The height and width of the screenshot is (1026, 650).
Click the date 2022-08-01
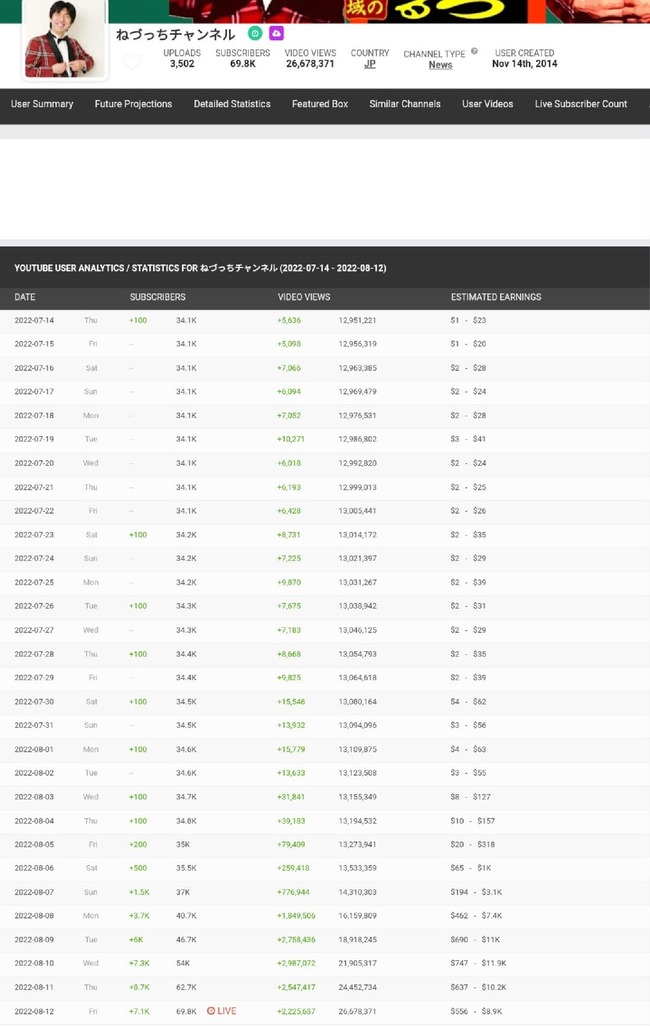34,749
